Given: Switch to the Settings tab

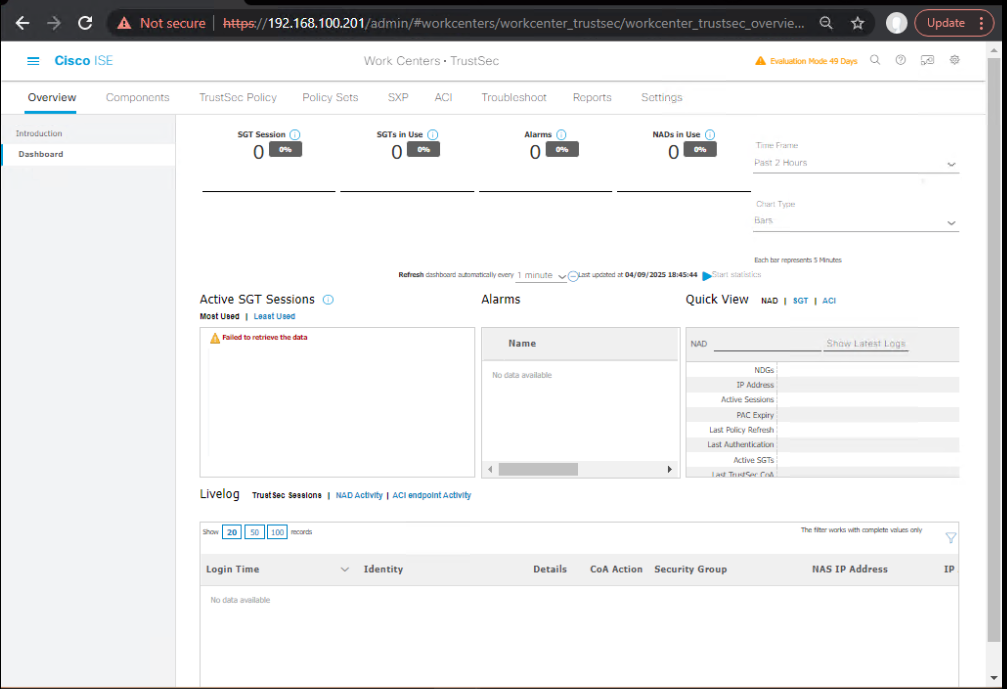Looking at the screenshot, I should (x=661, y=98).
